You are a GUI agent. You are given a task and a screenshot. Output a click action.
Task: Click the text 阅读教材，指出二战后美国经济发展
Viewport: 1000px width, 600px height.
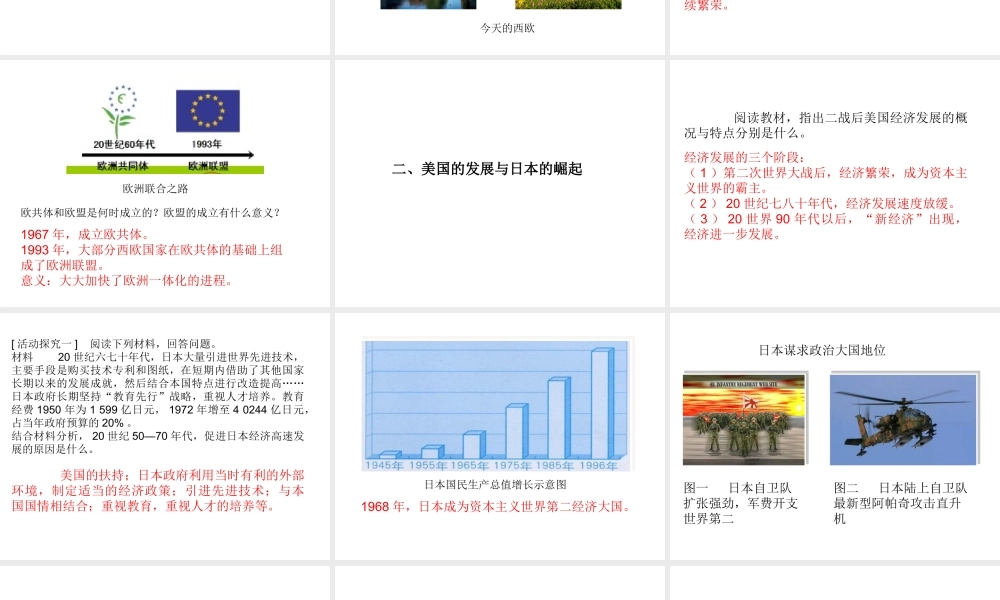826,125
